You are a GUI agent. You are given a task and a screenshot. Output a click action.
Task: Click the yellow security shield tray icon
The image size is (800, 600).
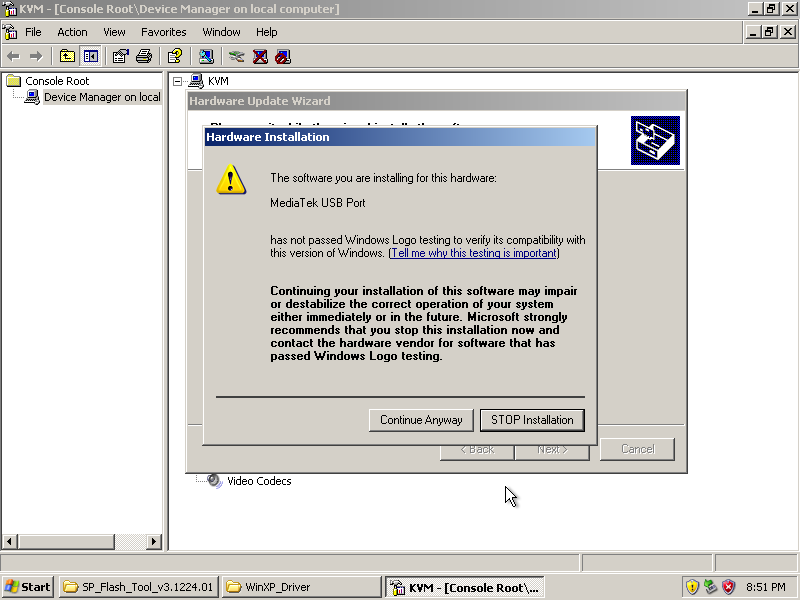point(692,587)
